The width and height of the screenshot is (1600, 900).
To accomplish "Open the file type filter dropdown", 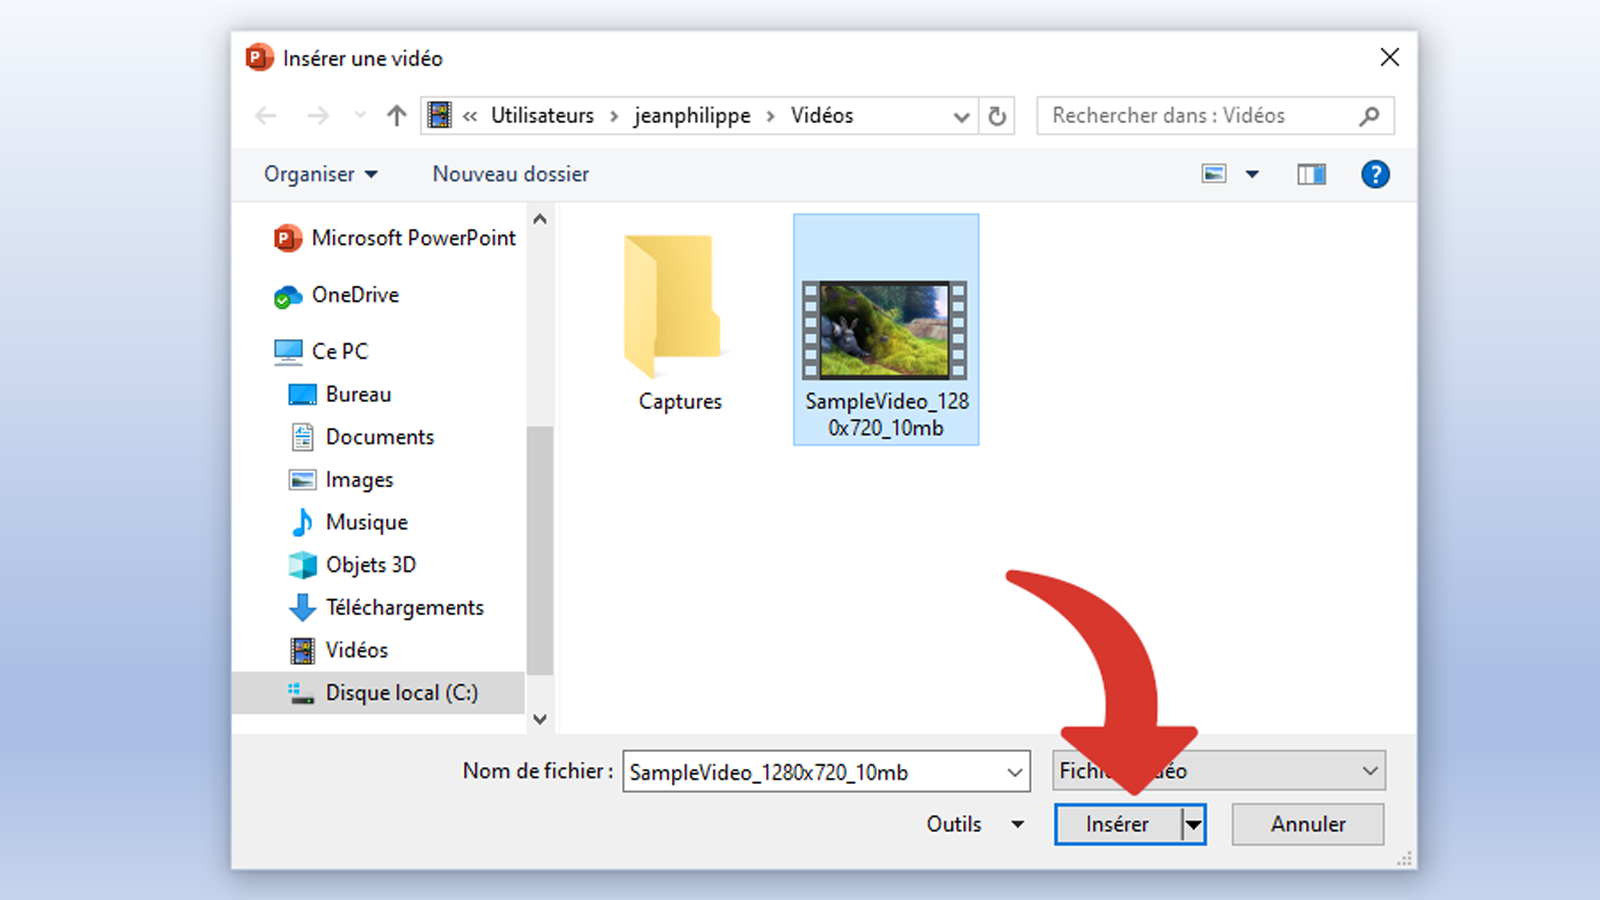I will (x=1219, y=771).
